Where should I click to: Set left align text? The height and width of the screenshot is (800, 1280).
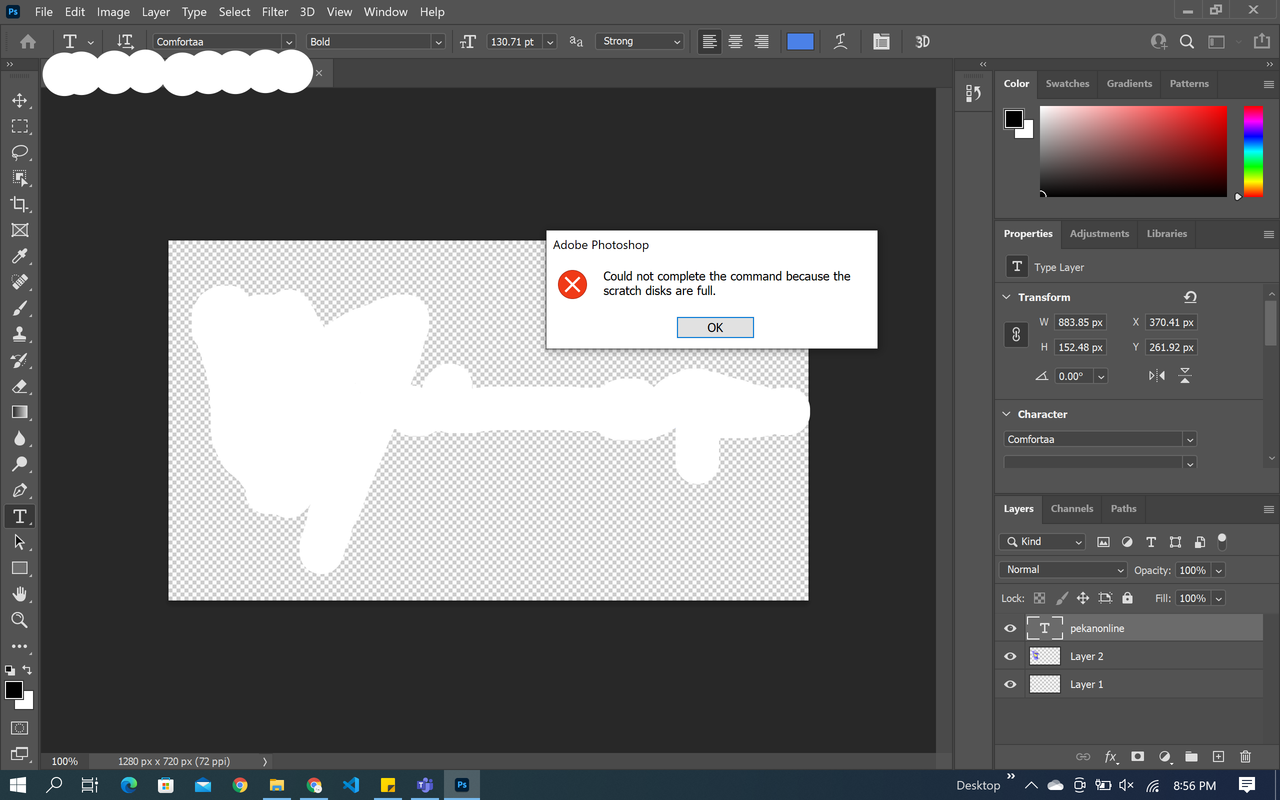[x=709, y=42]
